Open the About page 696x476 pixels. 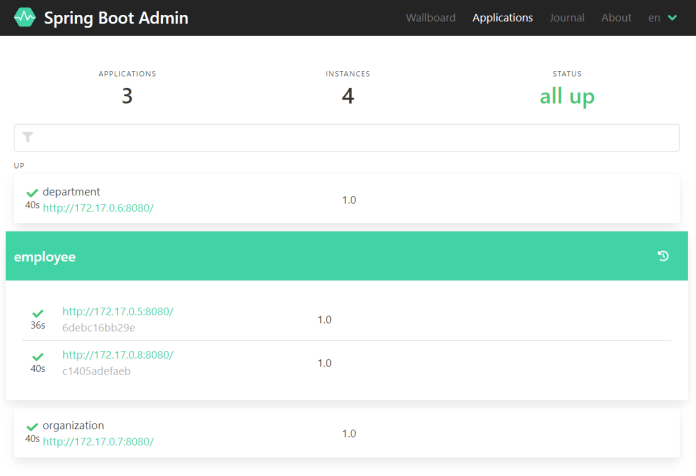(616, 18)
